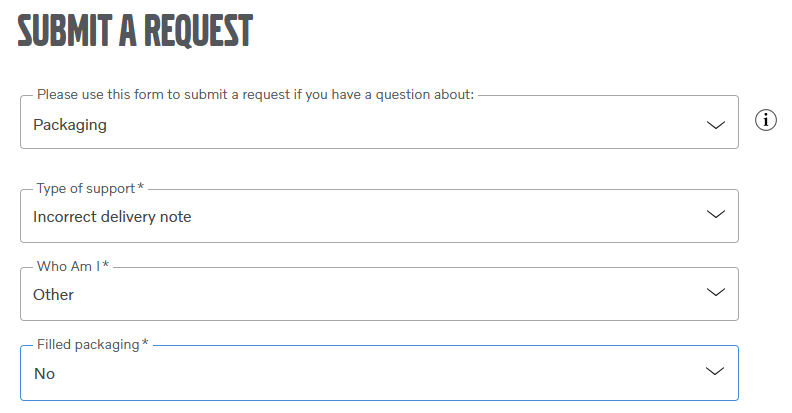Click the 'Incorrect delivery note' selected value
This screenshot has width=792, height=413.
112,216
